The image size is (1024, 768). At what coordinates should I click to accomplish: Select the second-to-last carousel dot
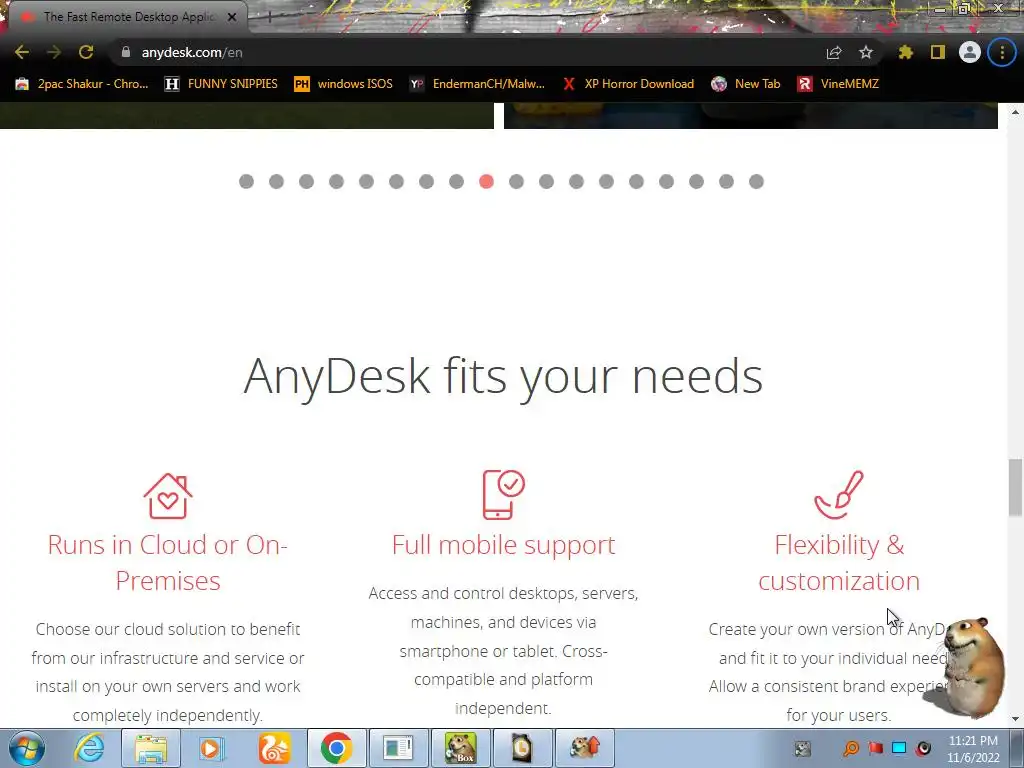click(726, 182)
